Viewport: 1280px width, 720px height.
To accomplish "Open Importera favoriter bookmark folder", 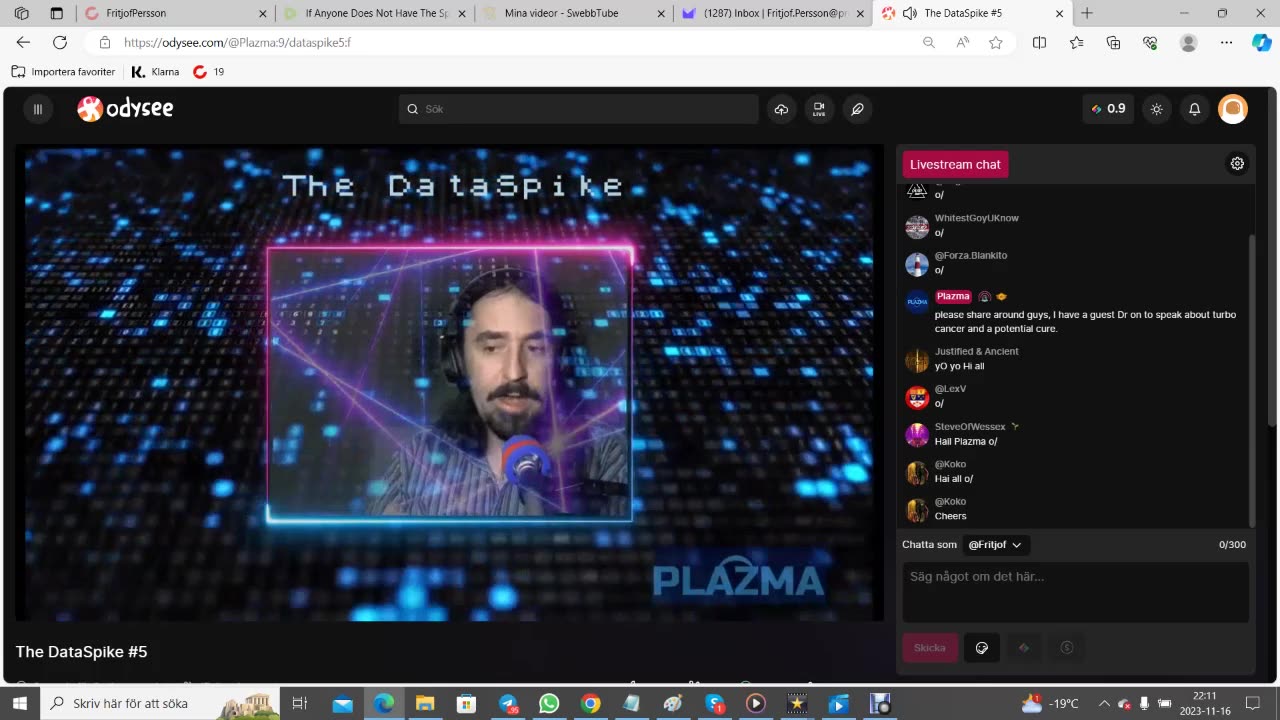I will tap(63, 72).
